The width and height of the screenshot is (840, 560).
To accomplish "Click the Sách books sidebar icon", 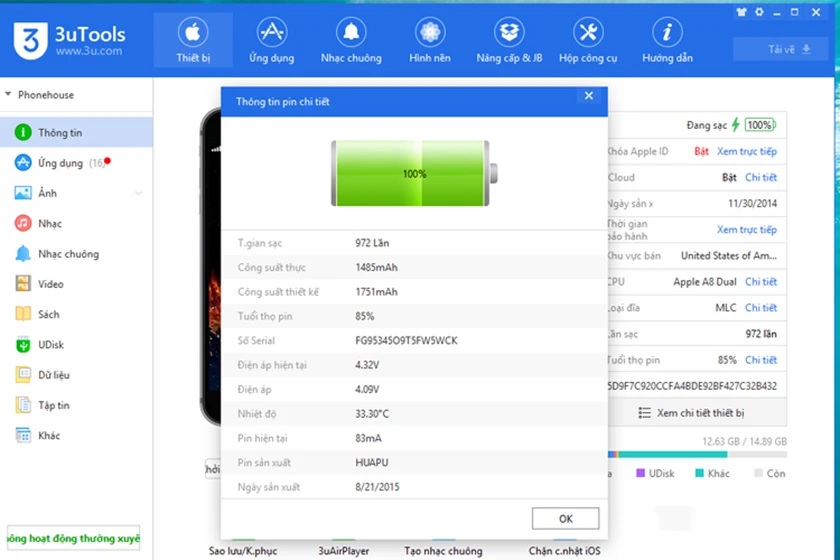I will (23, 314).
